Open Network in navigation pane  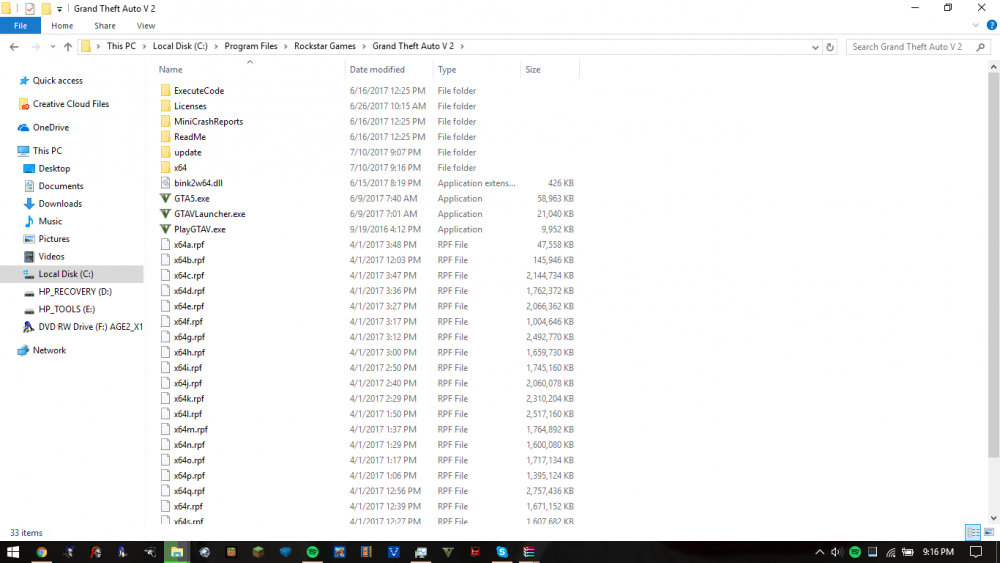click(x=49, y=350)
